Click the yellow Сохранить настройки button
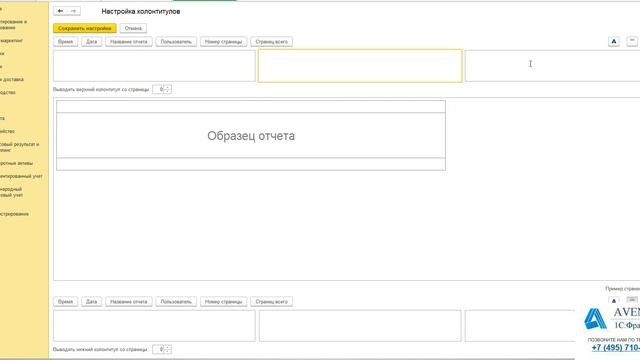This screenshot has width=640, height=360. point(85,28)
